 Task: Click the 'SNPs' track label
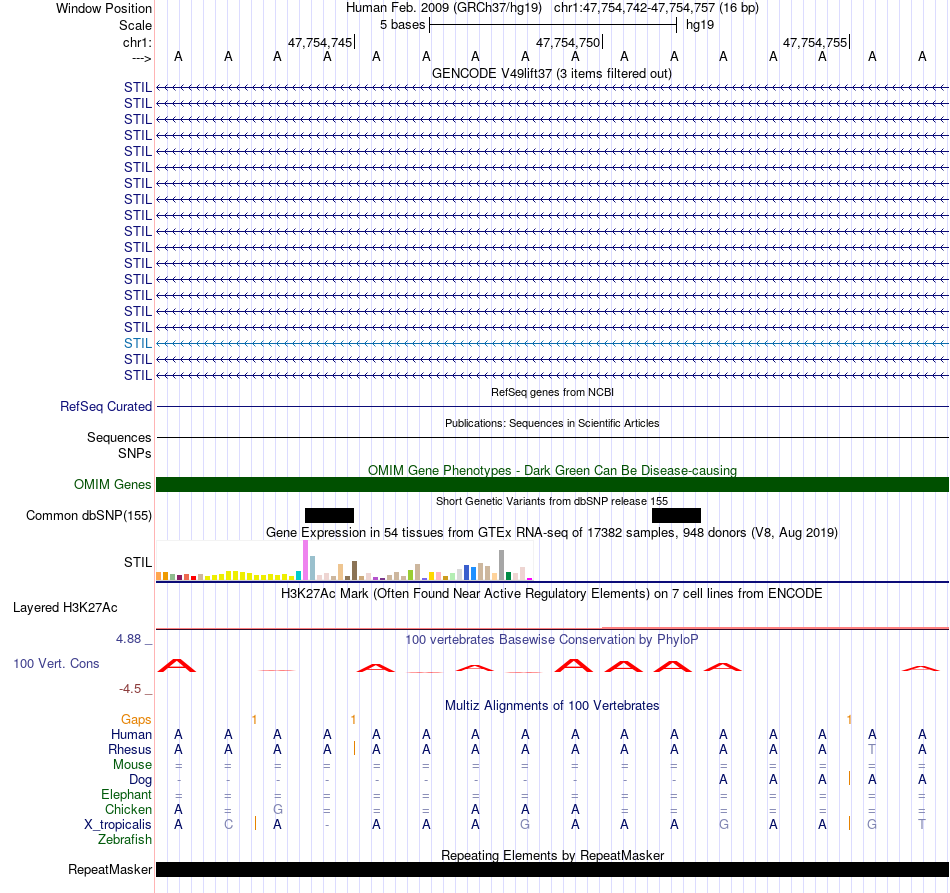pos(135,453)
